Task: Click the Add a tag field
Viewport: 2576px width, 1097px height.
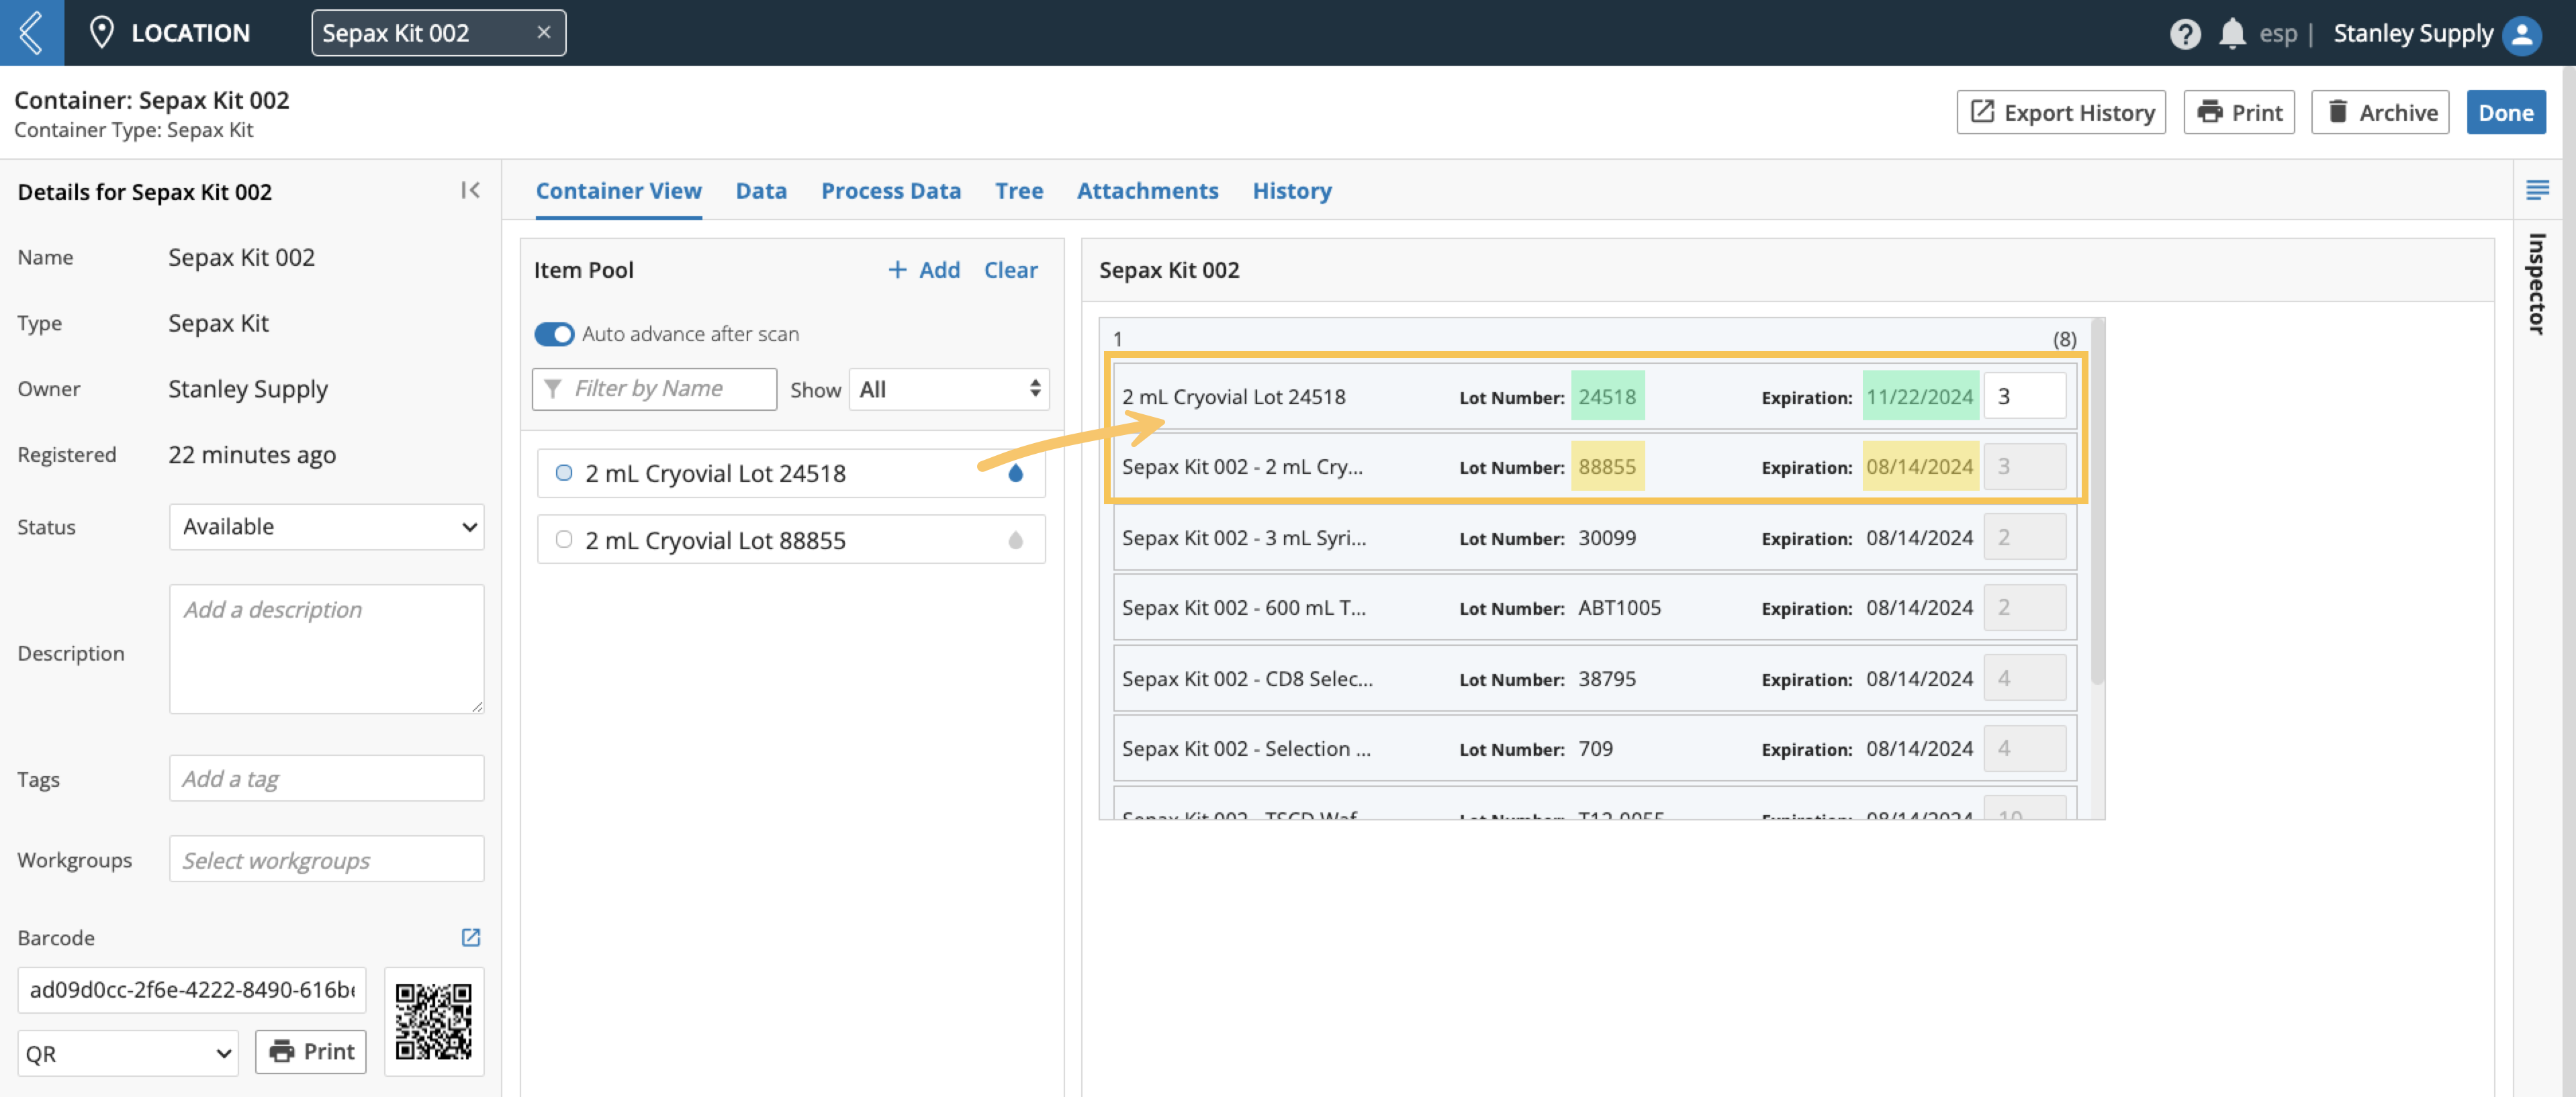Action: (326, 778)
